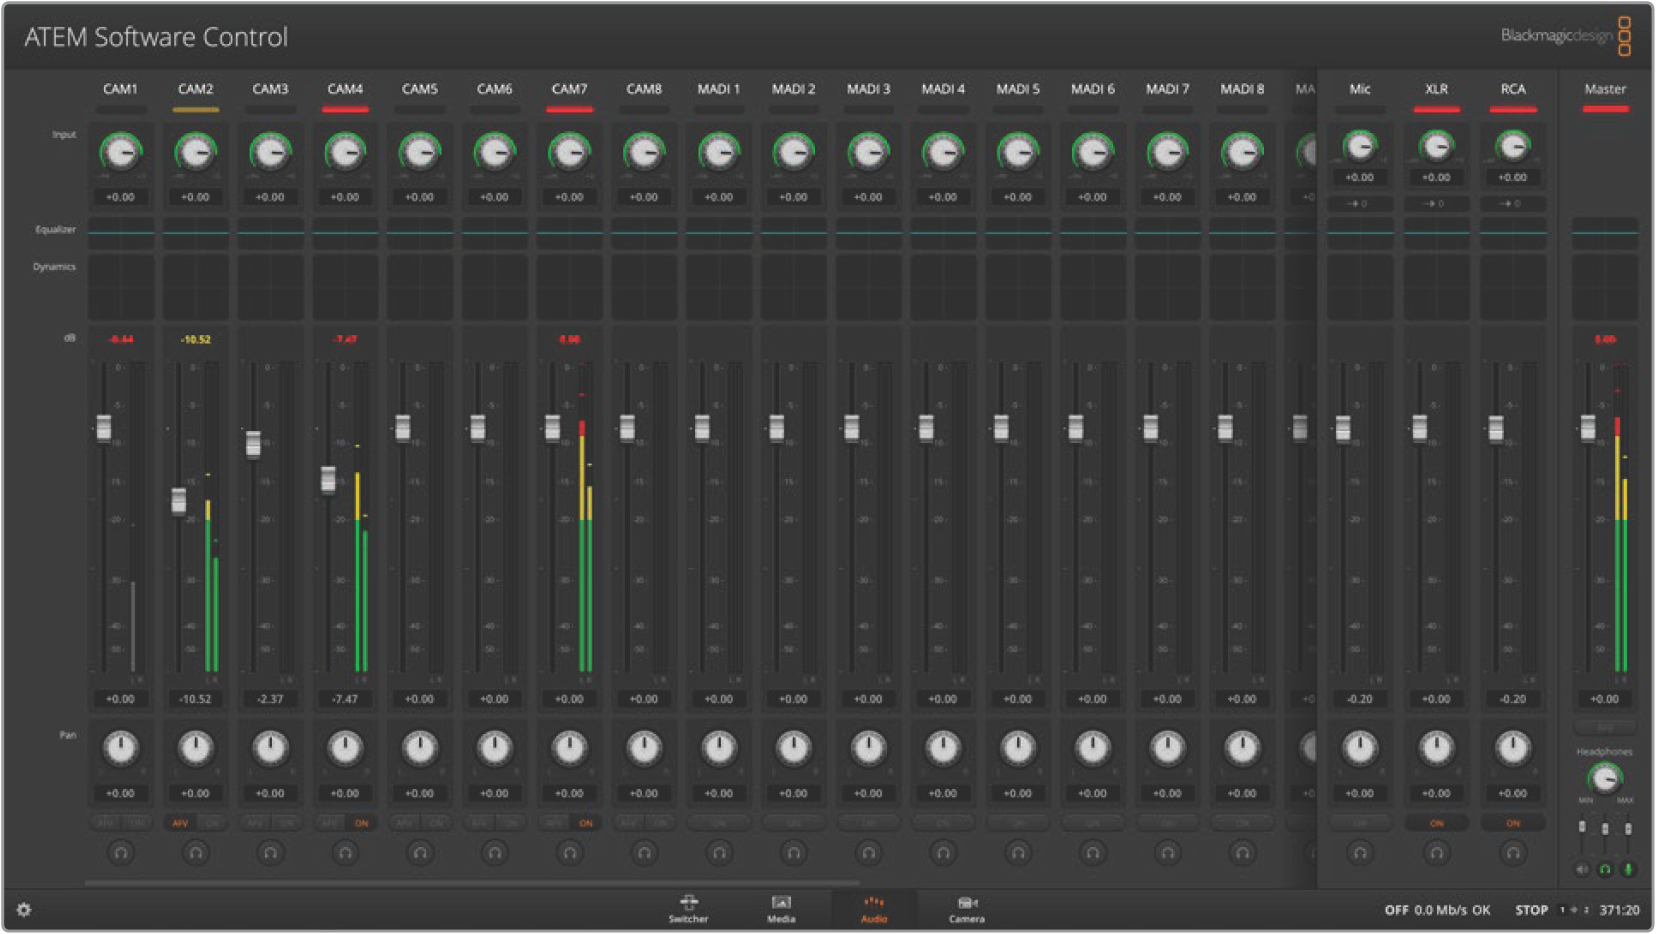Click the green microphone talkback icon

click(1628, 870)
